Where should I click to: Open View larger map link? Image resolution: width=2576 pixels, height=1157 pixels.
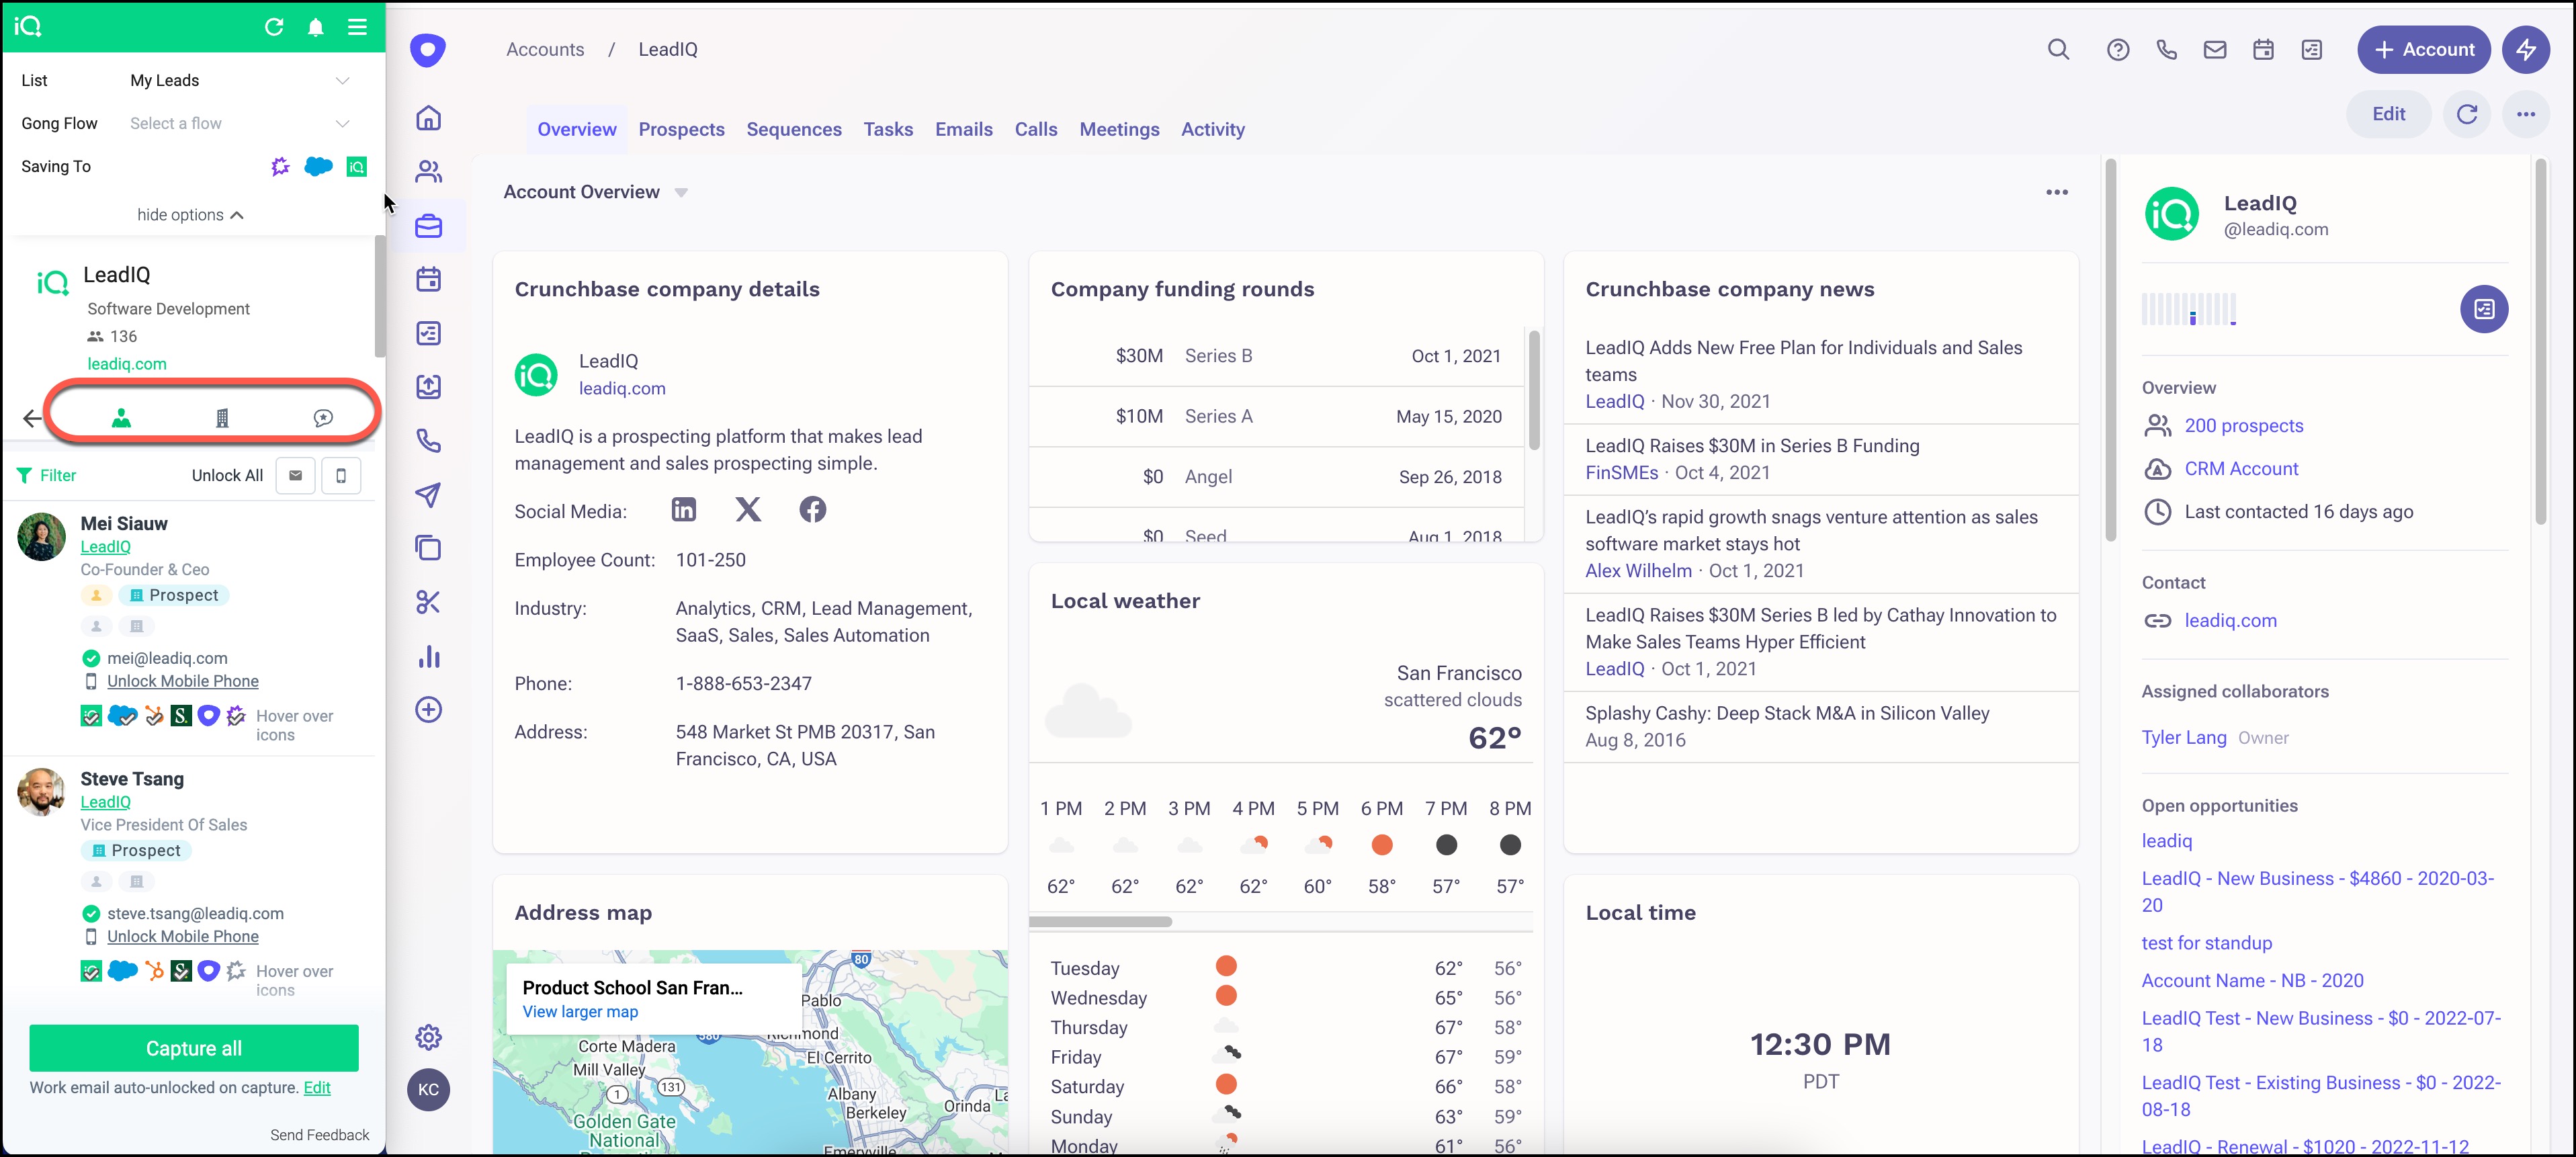click(580, 1012)
